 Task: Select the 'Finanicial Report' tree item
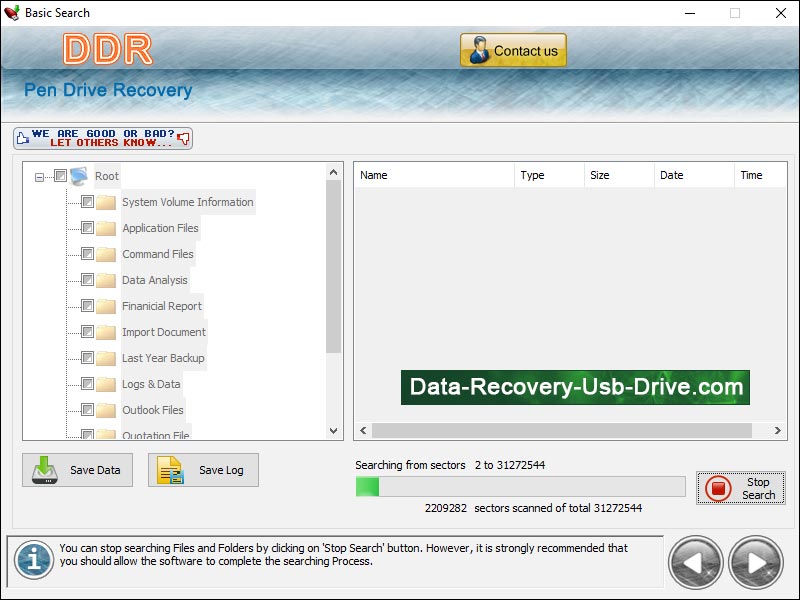point(162,306)
